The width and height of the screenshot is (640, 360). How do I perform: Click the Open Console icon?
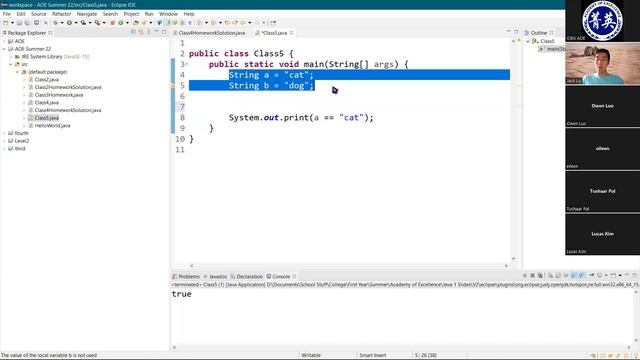613,276
